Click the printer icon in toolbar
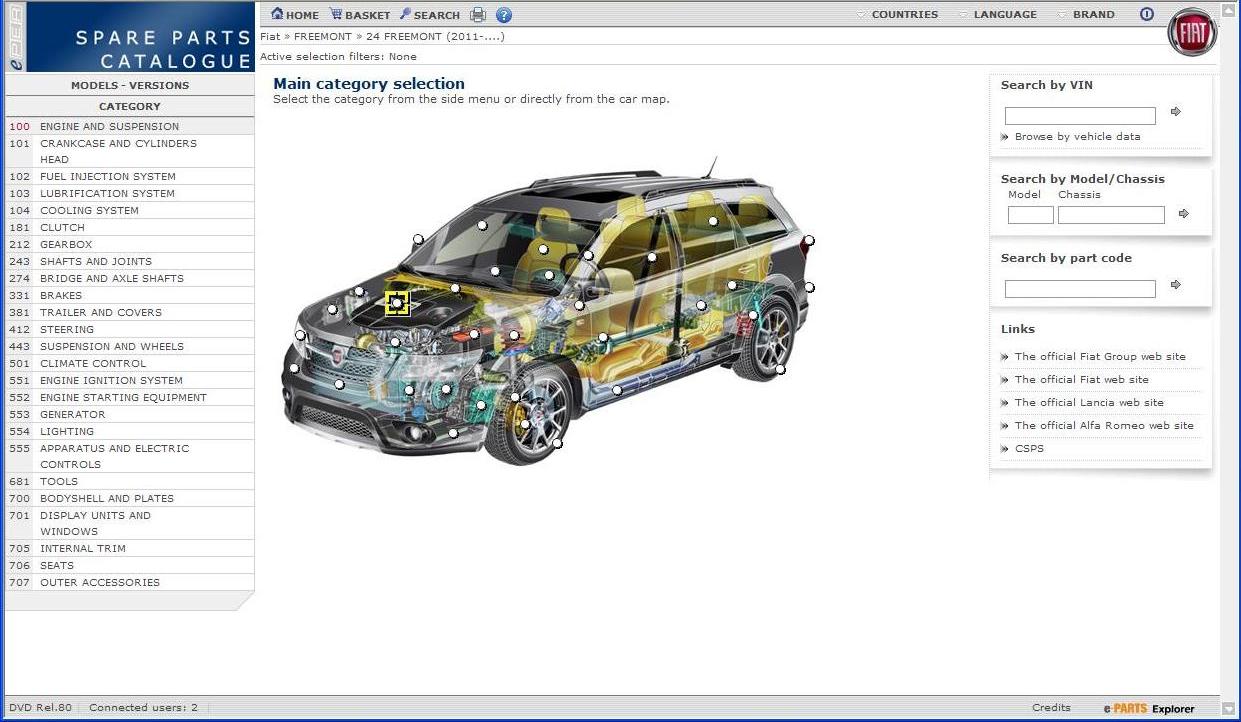The width and height of the screenshot is (1241, 722). [478, 15]
